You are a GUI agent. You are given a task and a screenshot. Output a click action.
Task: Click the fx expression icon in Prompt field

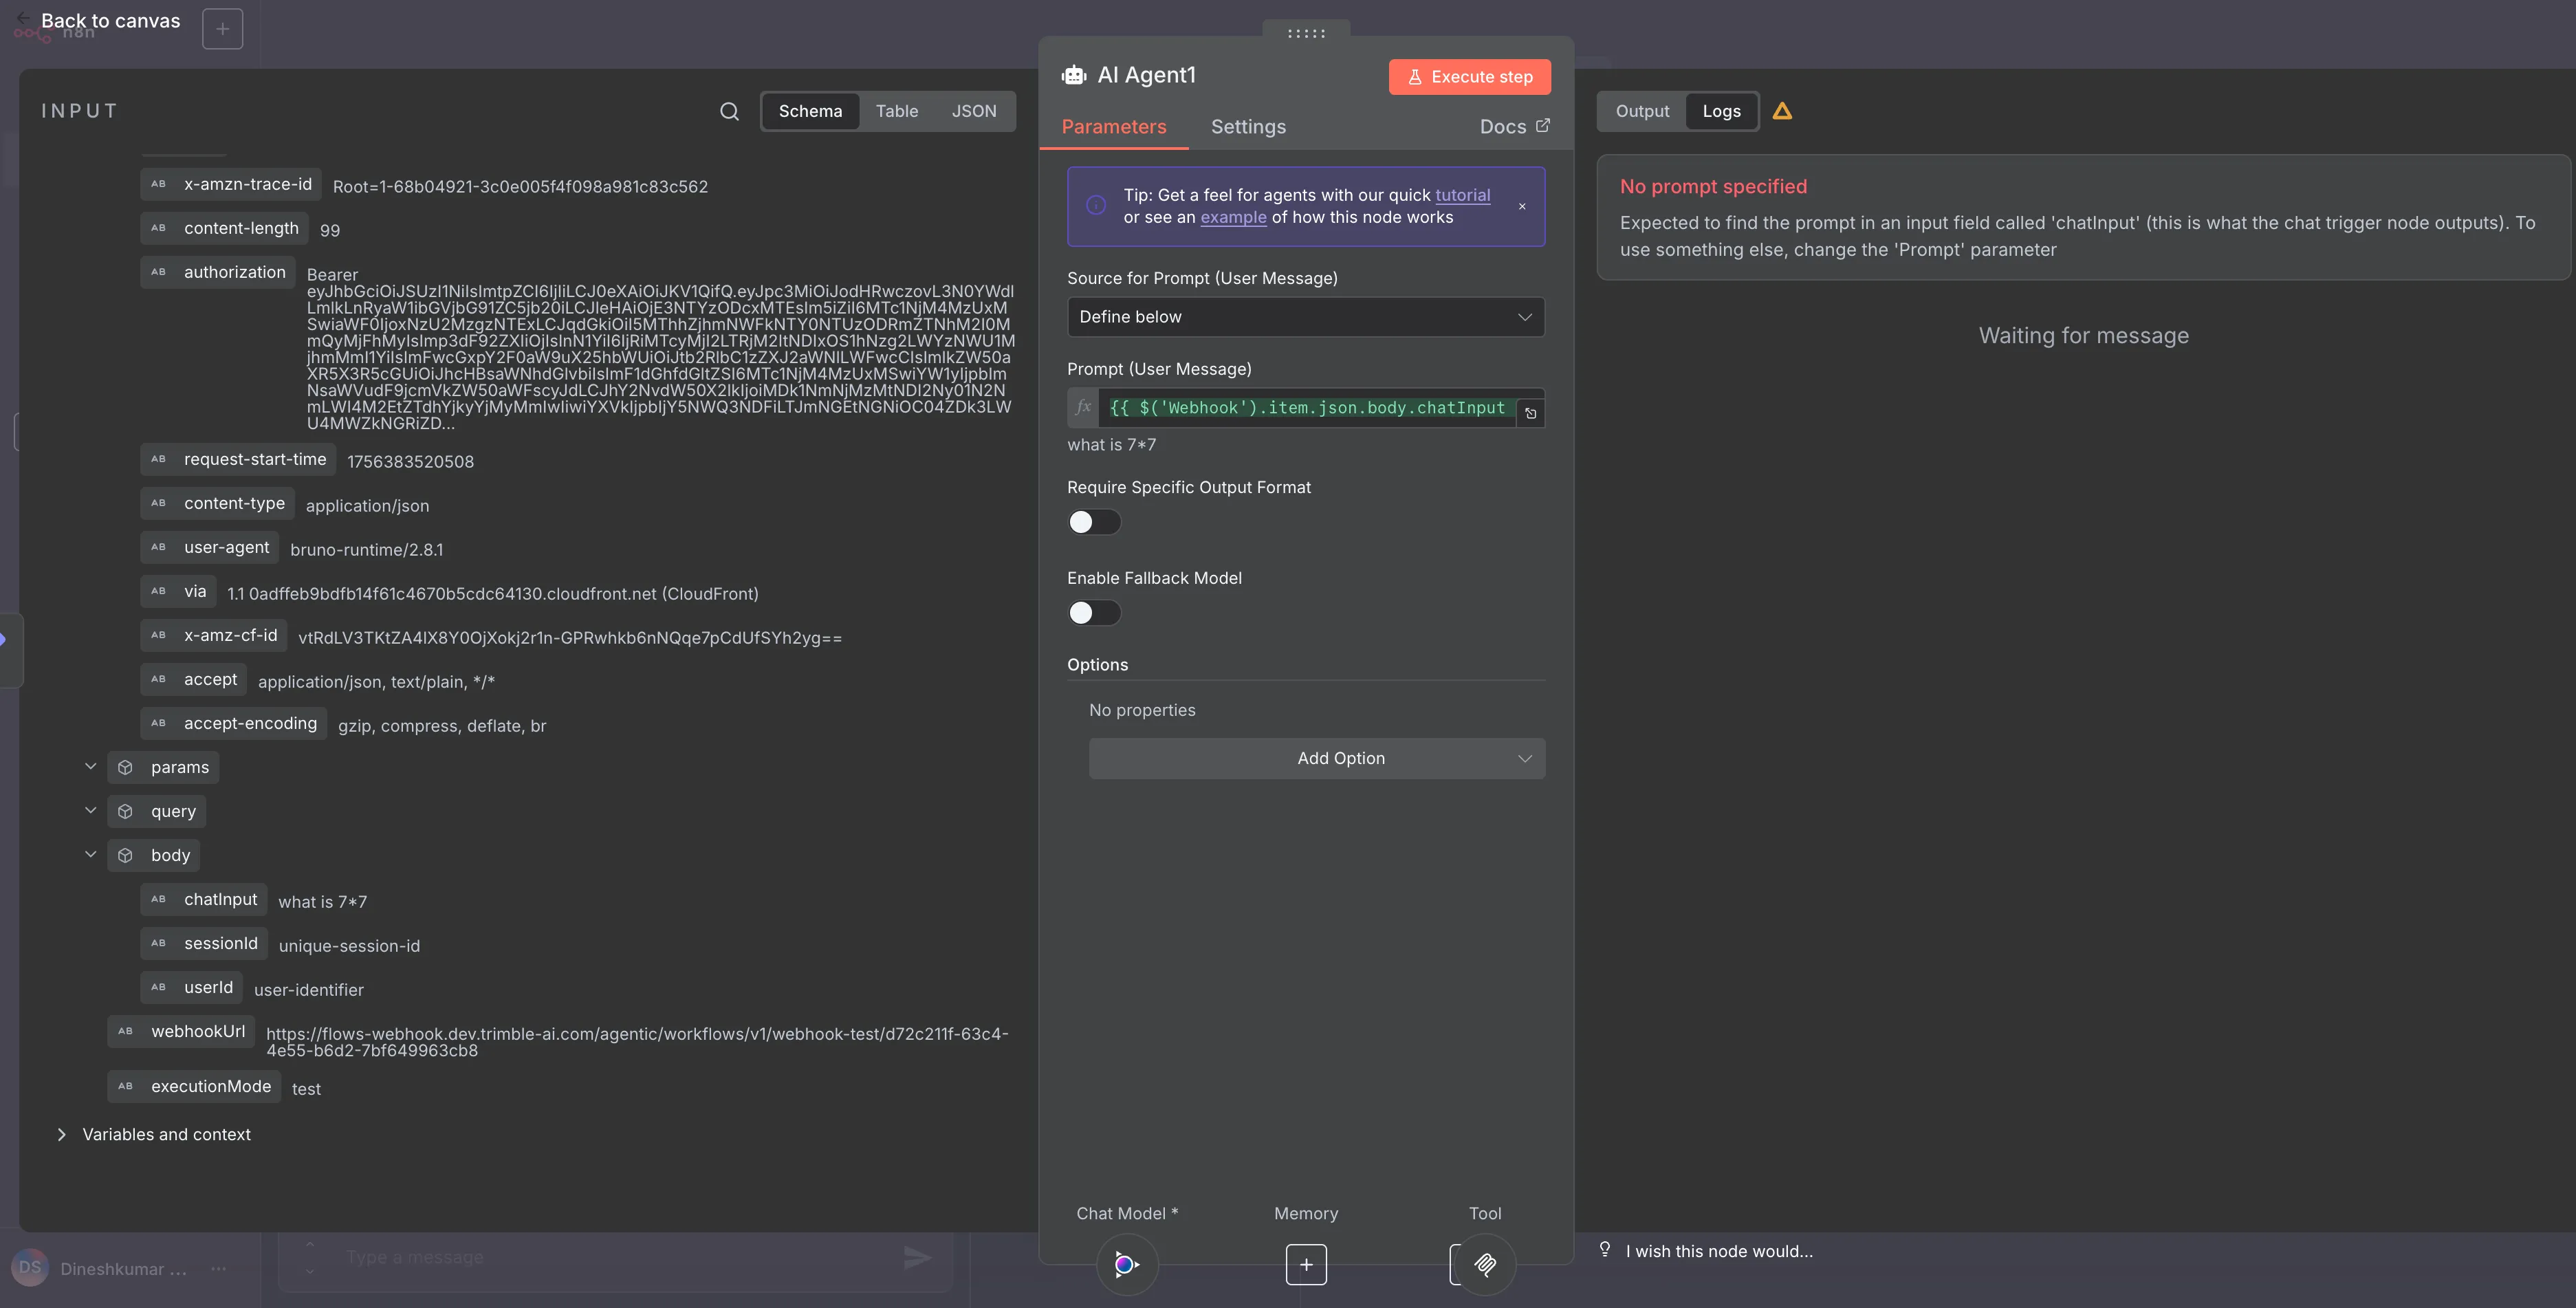pos(1083,407)
